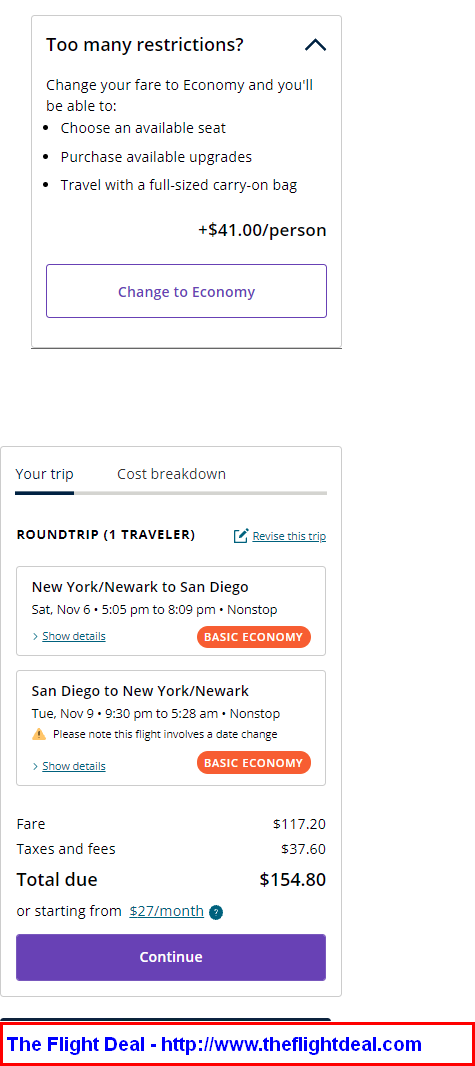This screenshot has width=475, height=1066.
Task: Click the purple Continue button
Action: click(x=171, y=957)
